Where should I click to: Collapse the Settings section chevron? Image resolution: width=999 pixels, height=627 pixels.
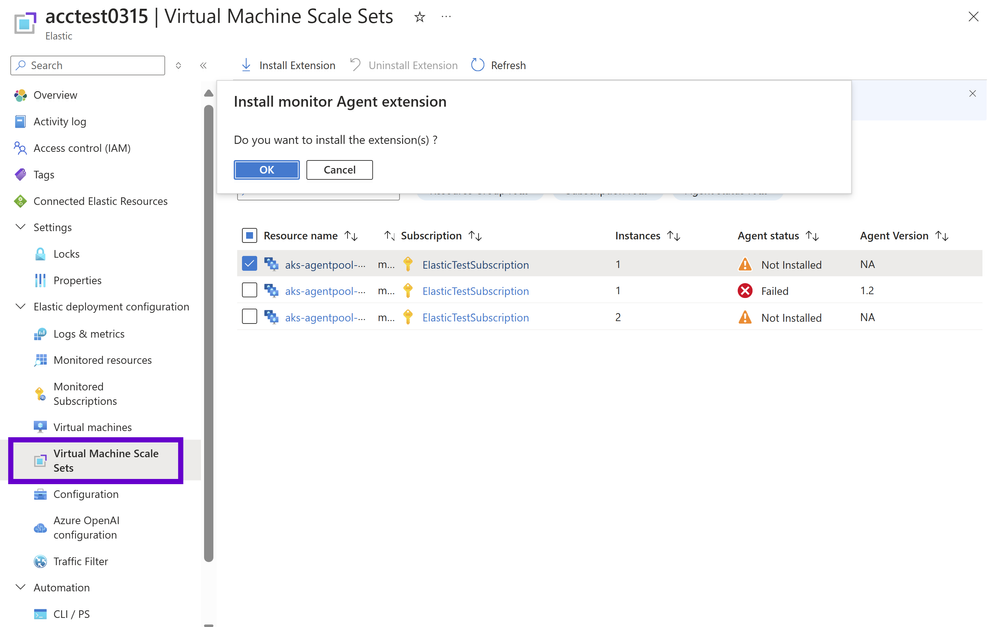[20, 227]
